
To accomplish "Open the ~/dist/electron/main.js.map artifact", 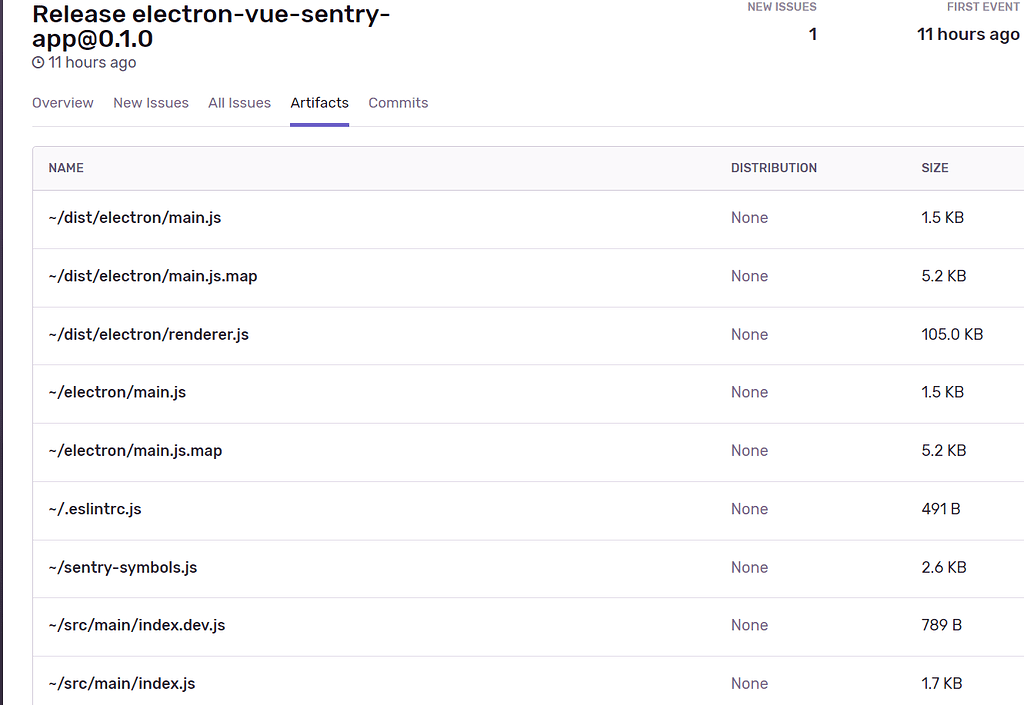I will point(152,276).
